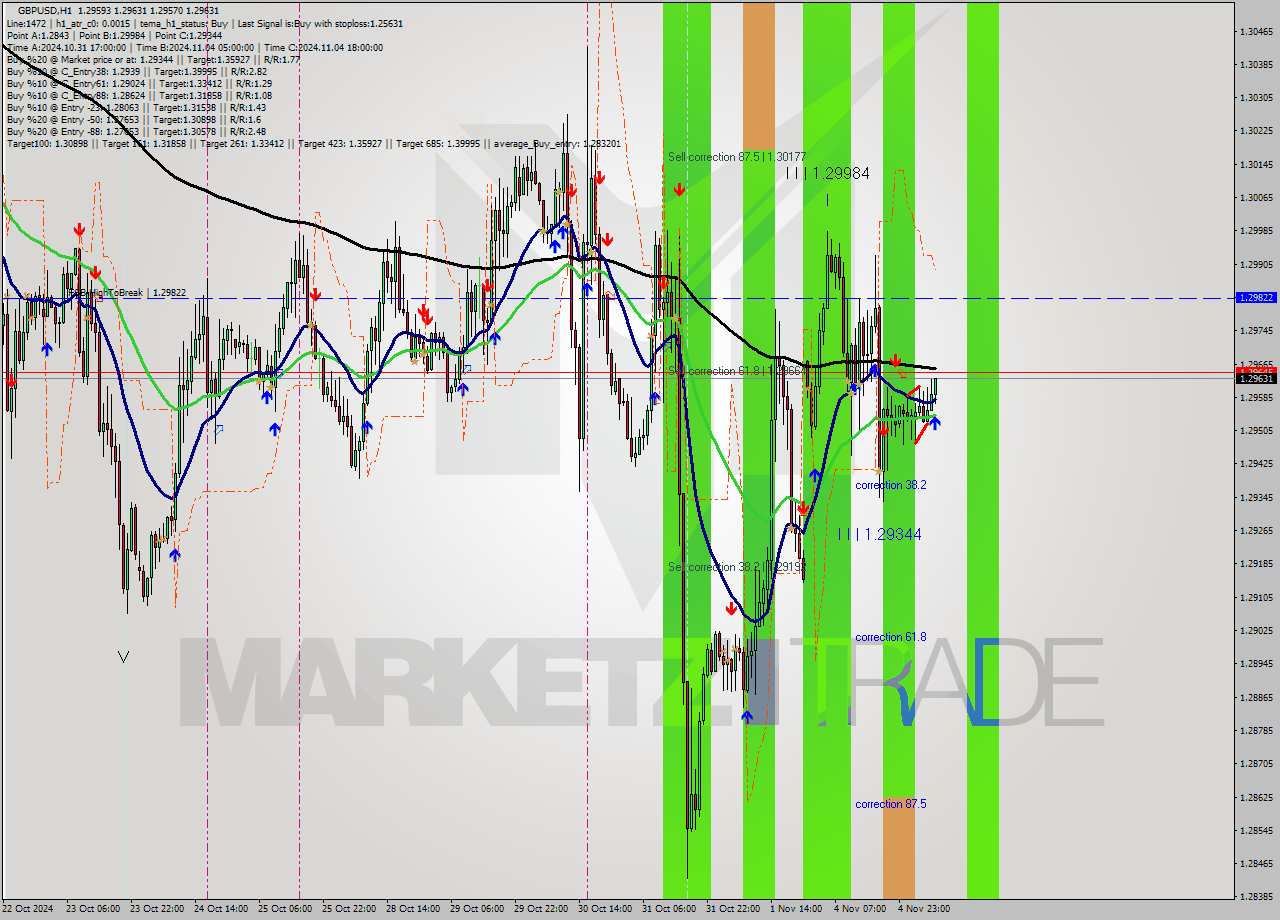Click the '22 Oct 2024' date label
The image size is (1280, 920).
pyautogui.click(x=27, y=909)
